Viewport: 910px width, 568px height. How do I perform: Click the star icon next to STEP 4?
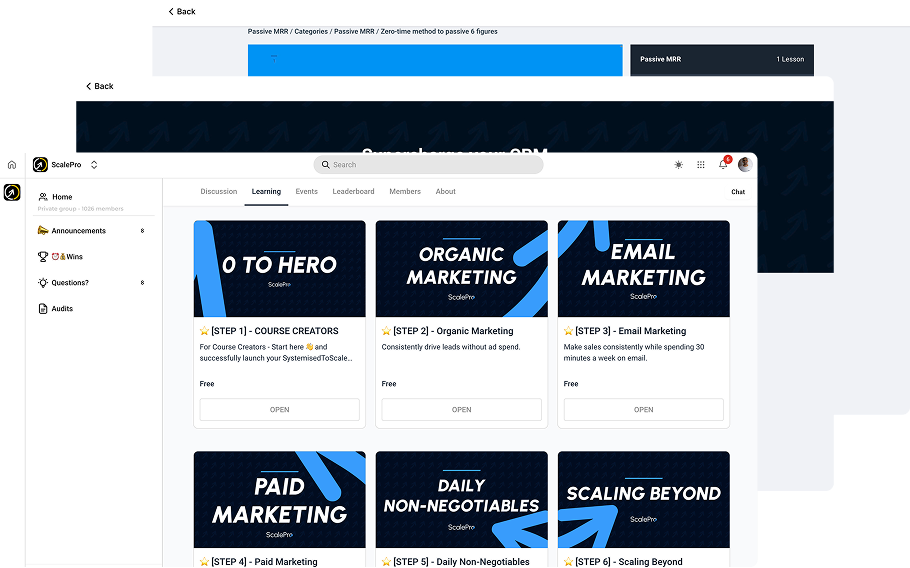[204, 562]
